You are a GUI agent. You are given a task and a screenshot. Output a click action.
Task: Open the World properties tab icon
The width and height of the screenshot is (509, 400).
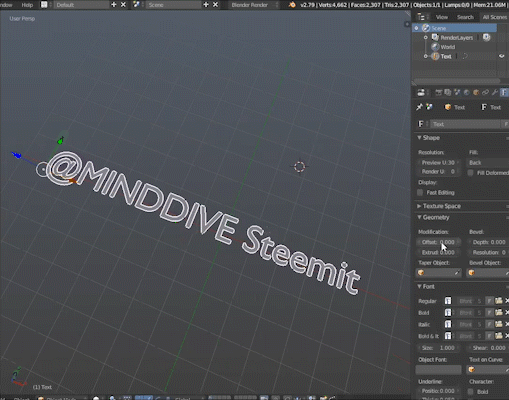pyautogui.click(x=466, y=92)
